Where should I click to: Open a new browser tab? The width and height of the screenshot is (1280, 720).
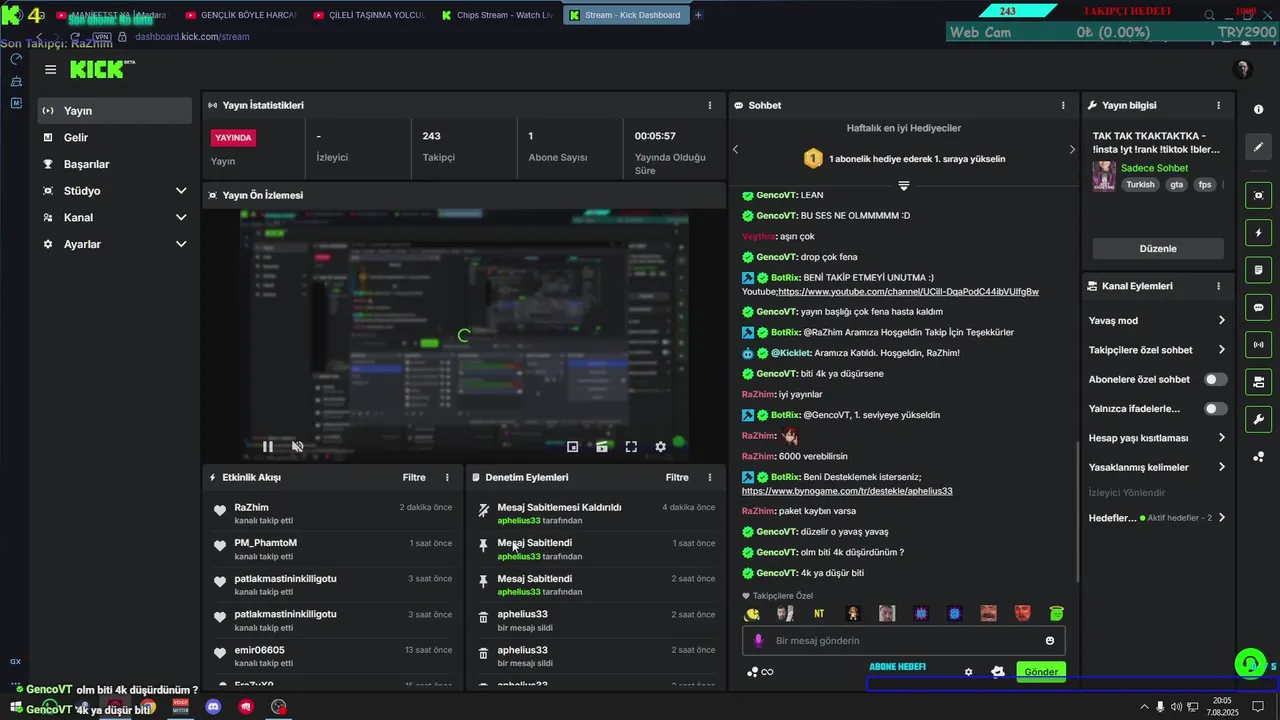point(698,15)
